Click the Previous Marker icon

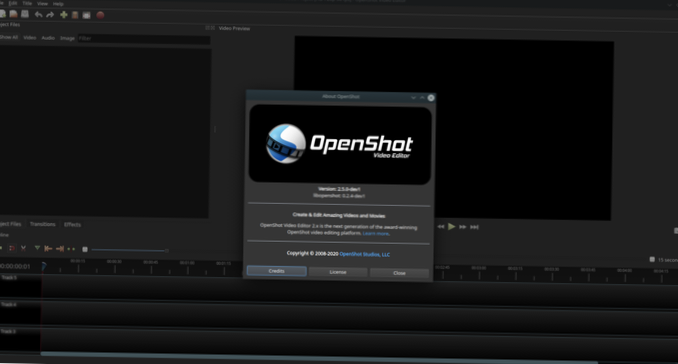click(48, 249)
